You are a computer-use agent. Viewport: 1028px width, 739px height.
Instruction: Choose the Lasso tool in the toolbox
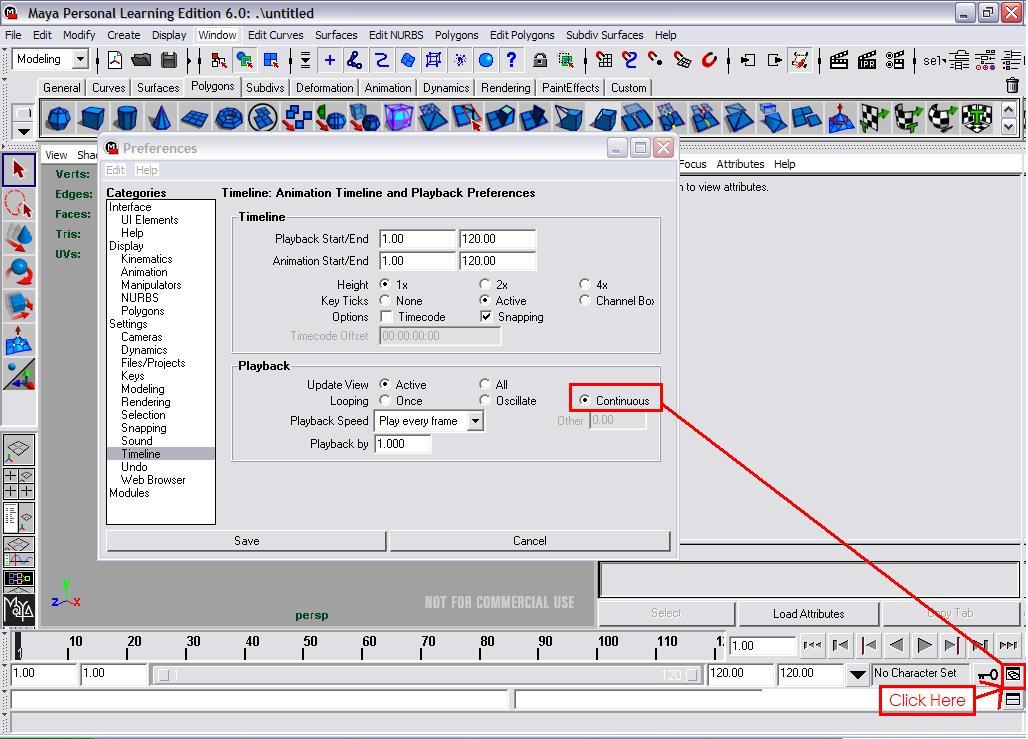19,204
